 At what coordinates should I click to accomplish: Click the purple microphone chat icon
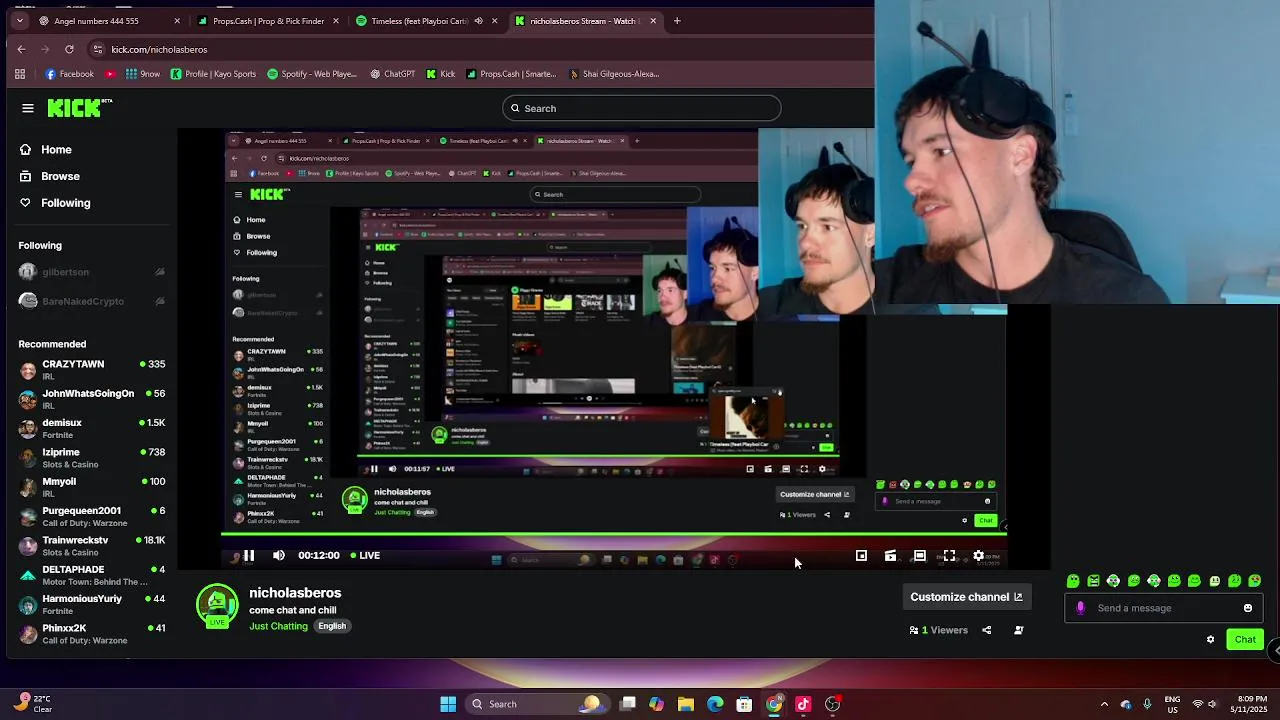point(1080,608)
